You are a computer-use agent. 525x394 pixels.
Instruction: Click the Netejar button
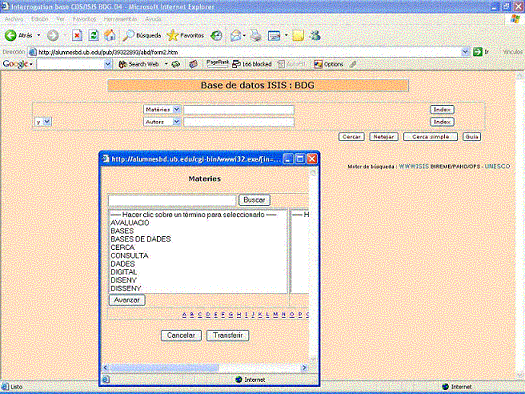click(x=384, y=137)
